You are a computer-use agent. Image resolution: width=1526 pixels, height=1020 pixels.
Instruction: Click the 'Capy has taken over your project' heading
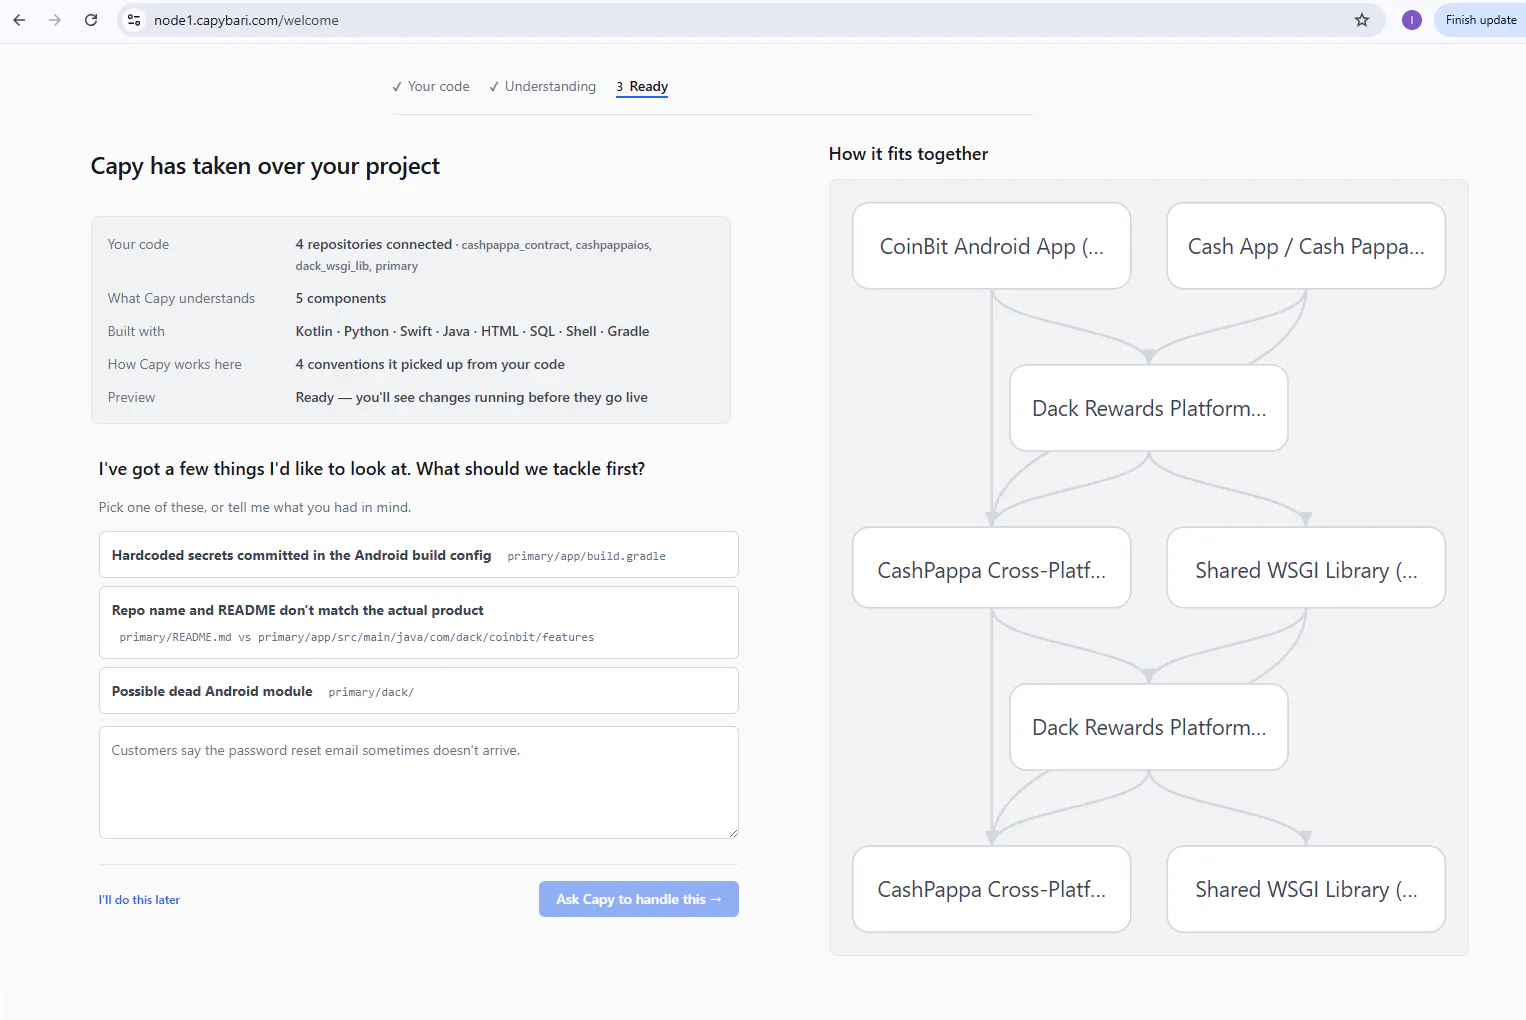[265, 166]
